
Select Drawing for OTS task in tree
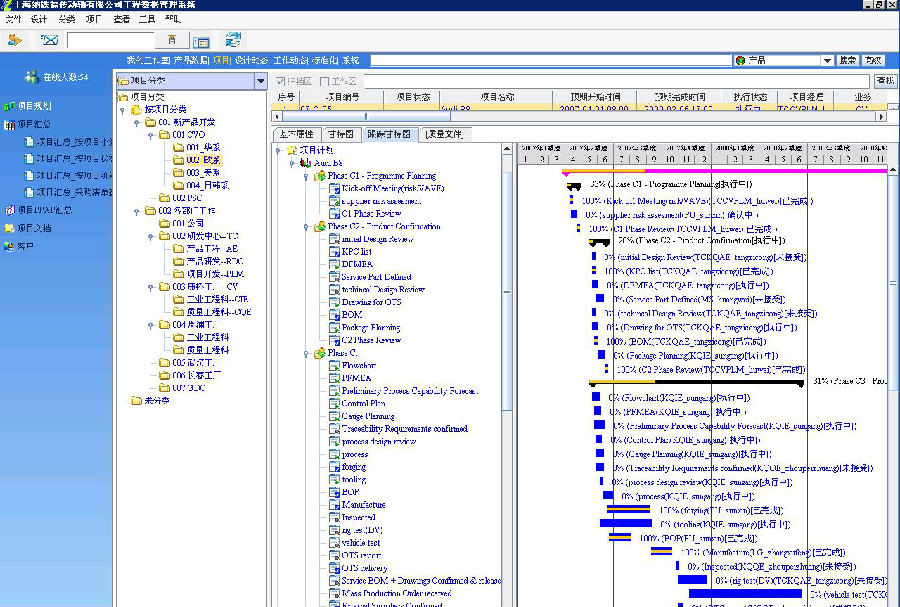click(371, 302)
